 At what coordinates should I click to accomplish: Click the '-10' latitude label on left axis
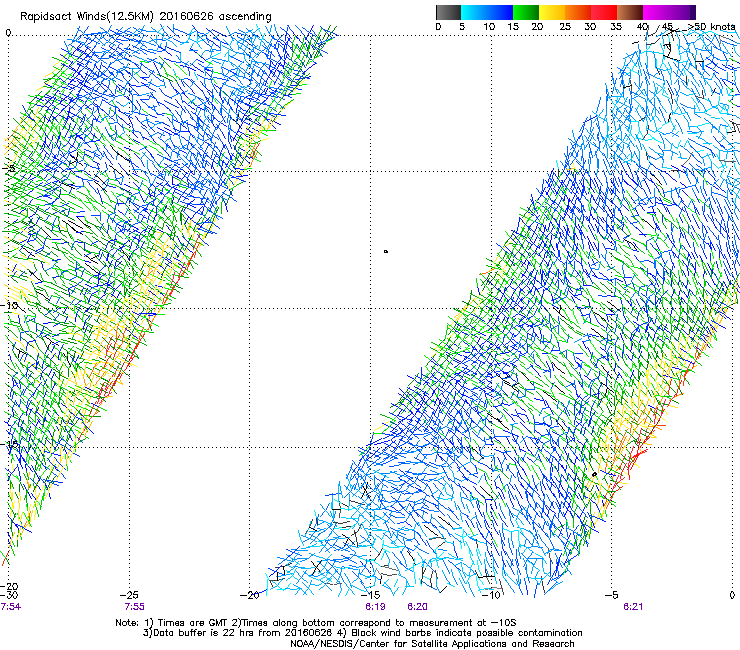9,306
